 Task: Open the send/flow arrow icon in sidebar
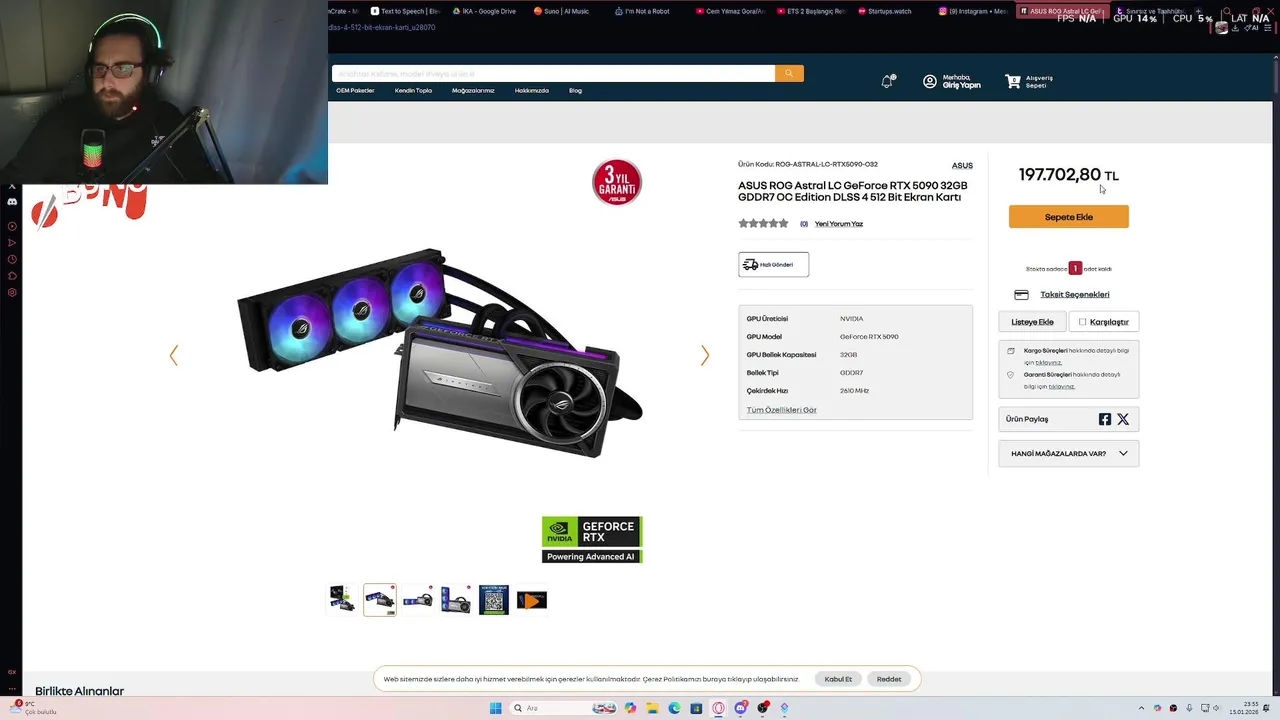coord(12,243)
